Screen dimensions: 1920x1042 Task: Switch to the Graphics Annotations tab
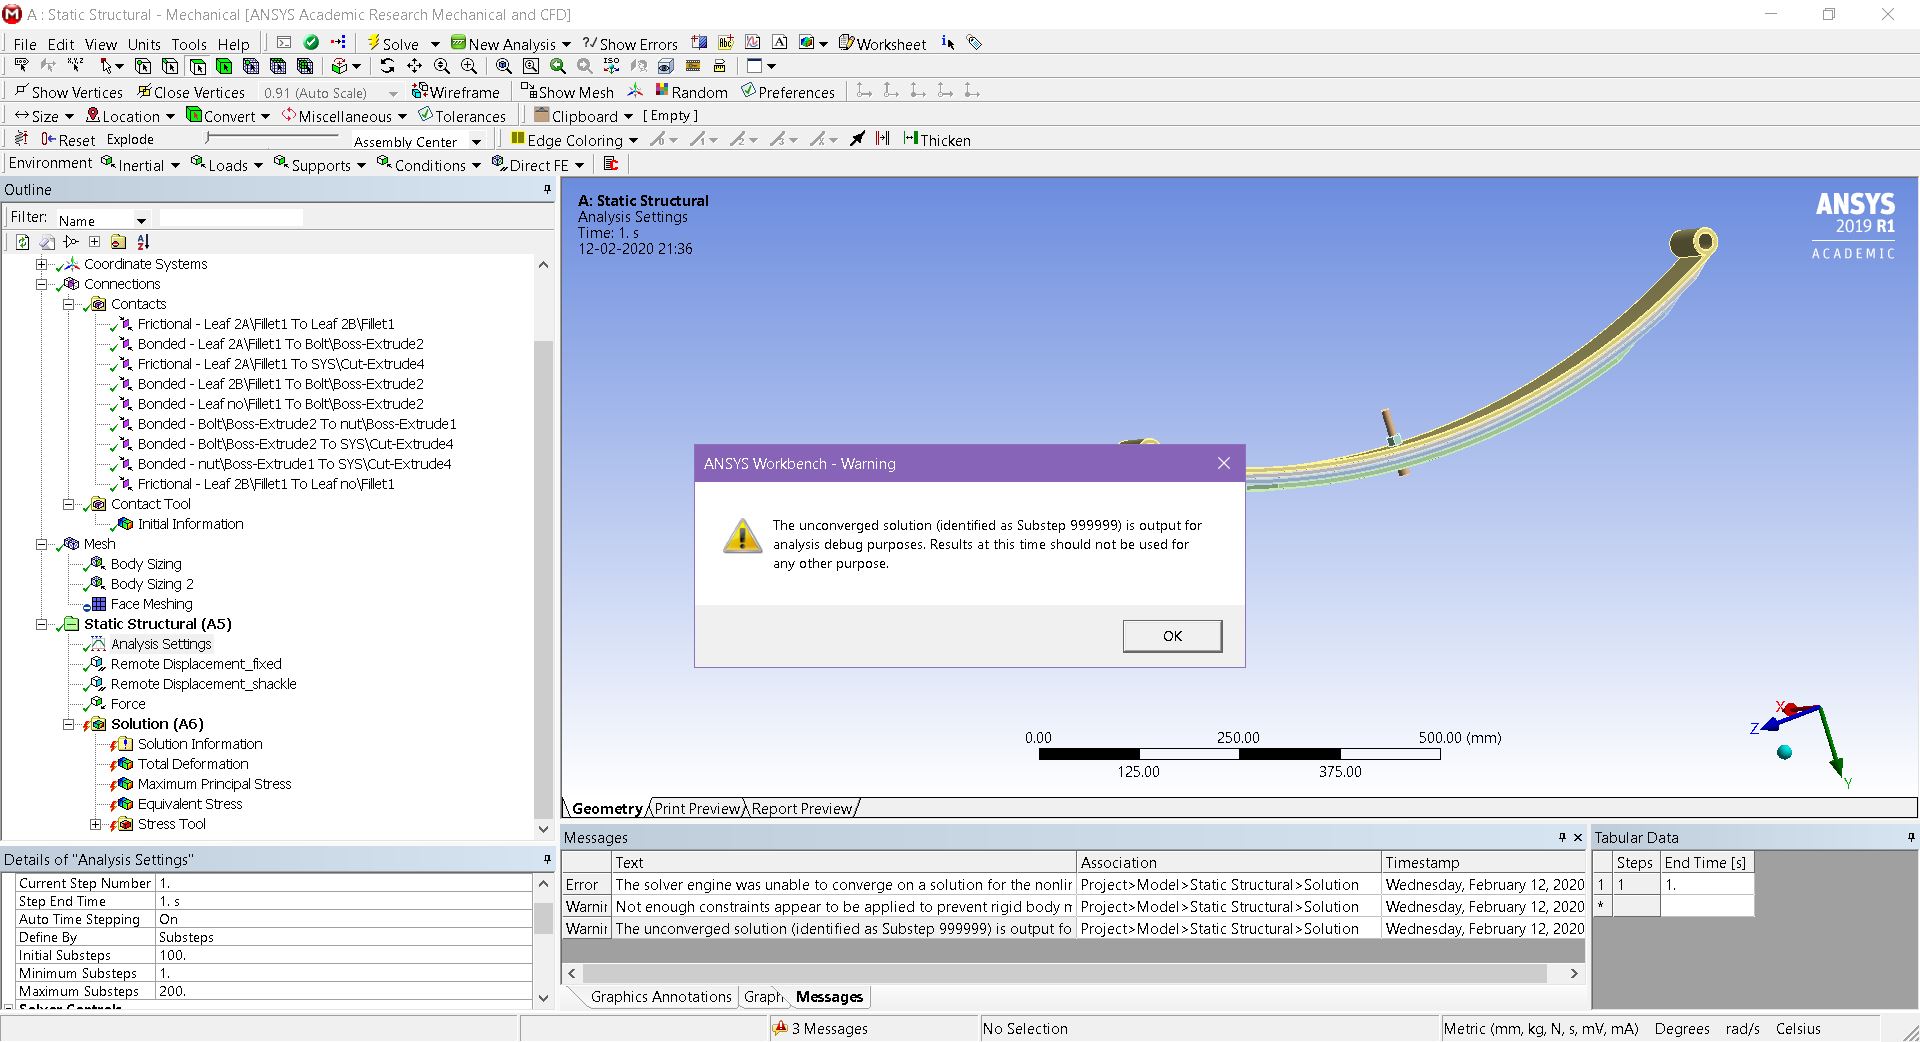[661, 996]
